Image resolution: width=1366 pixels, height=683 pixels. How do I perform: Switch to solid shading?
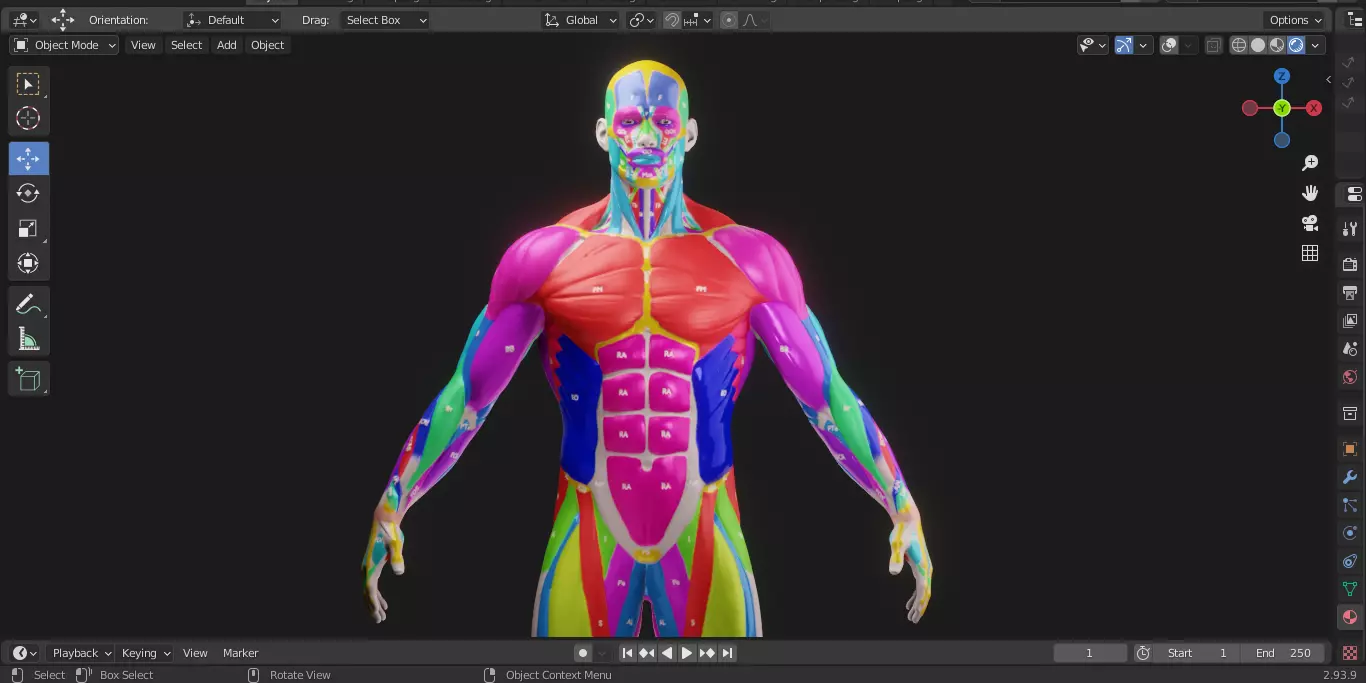click(x=1258, y=45)
